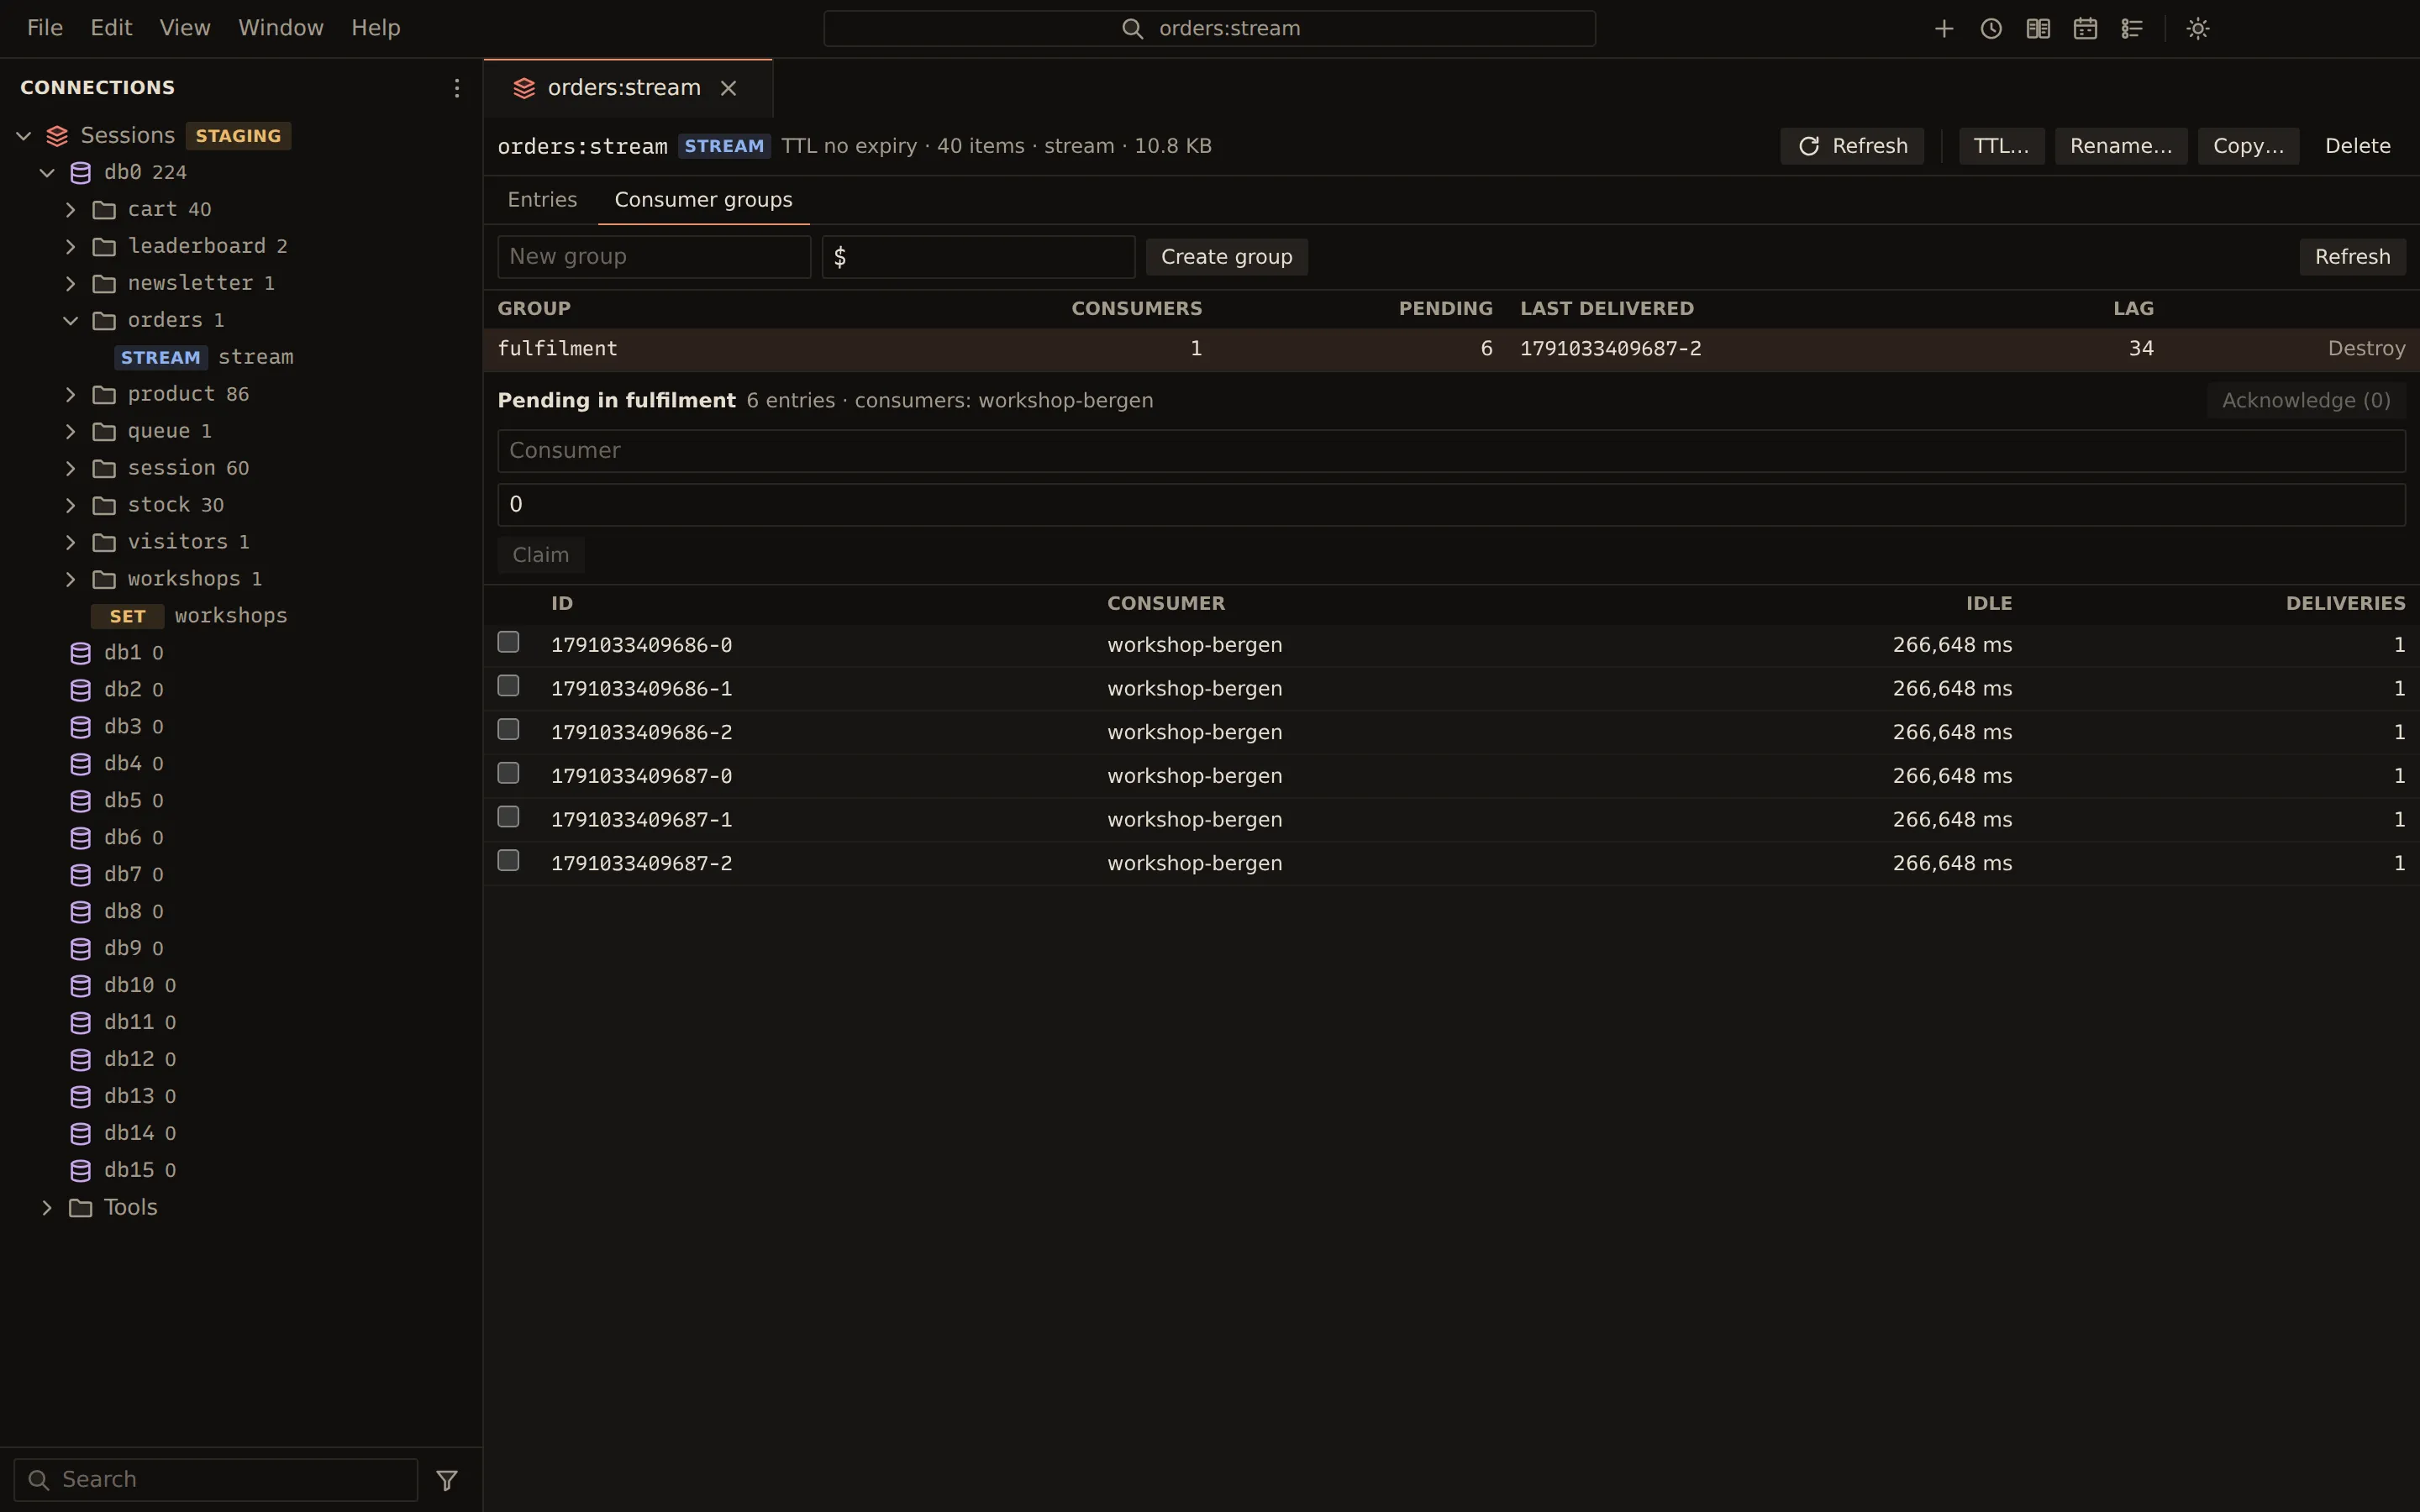The height and width of the screenshot is (1512, 2420).
Task: Click the calendar icon in top toolbar
Action: 2084,29
